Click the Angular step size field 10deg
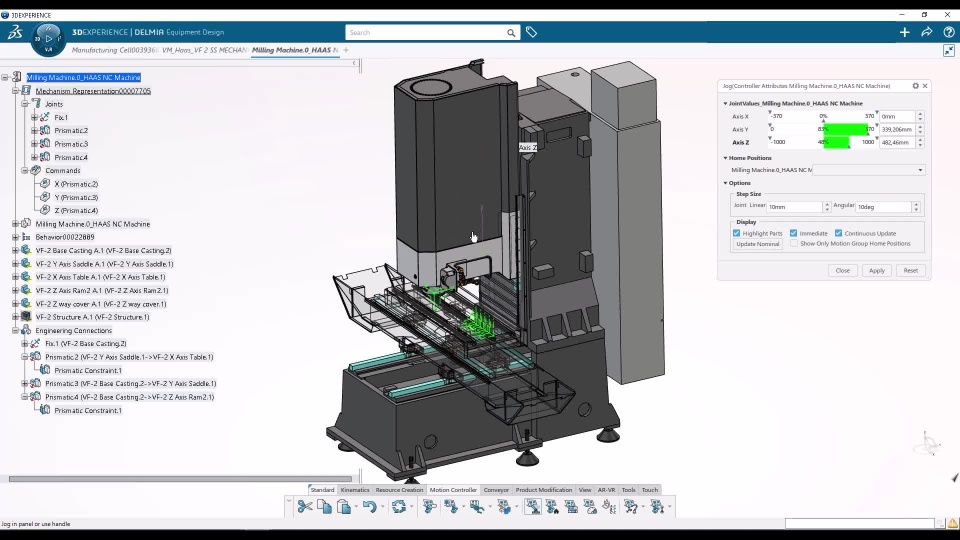This screenshot has height=540, width=960. click(884, 207)
